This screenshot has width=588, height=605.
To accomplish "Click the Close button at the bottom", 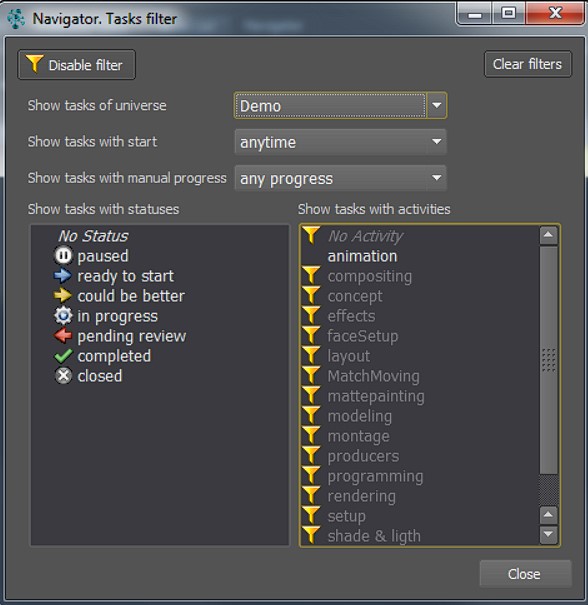I will (x=525, y=574).
